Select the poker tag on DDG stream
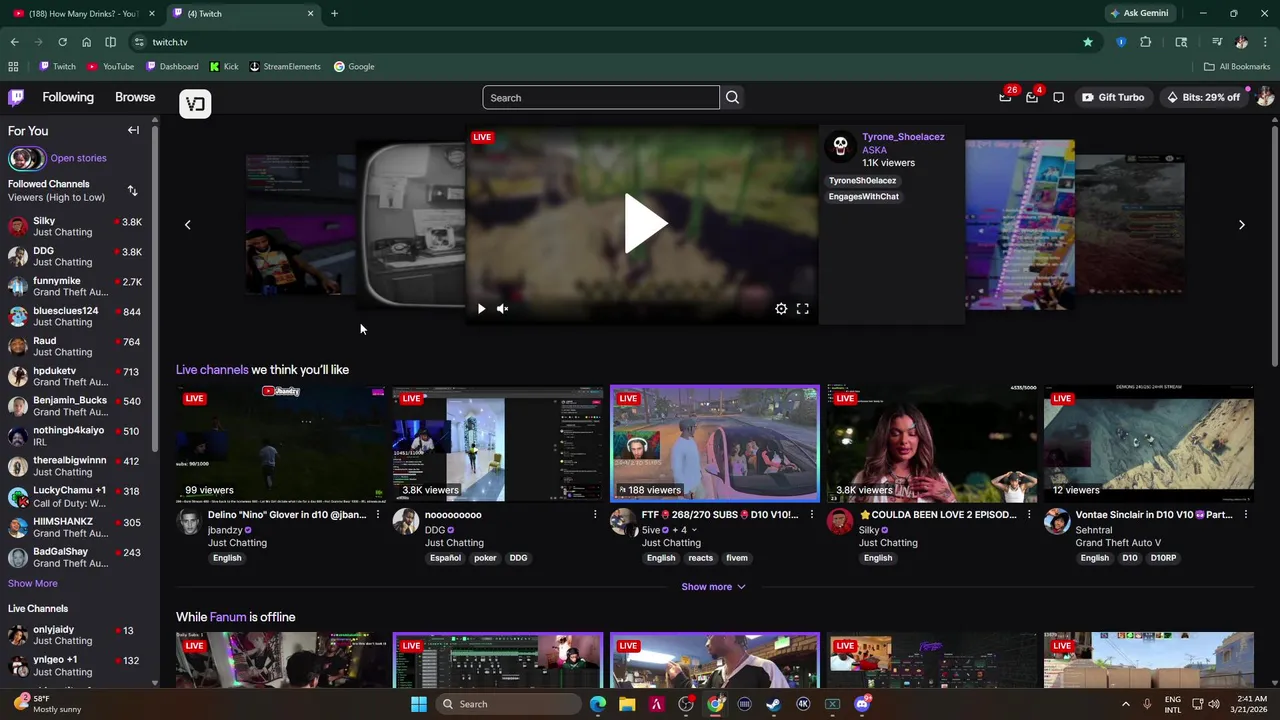The height and width of the screenshot is (720, 1280). [485, 558]
